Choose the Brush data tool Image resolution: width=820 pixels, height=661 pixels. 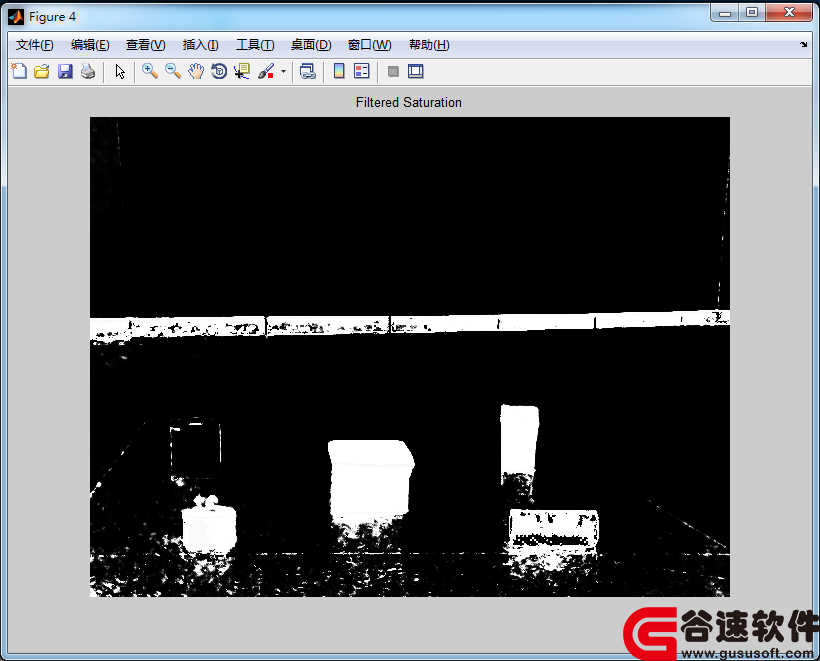(x=266, y=71)
